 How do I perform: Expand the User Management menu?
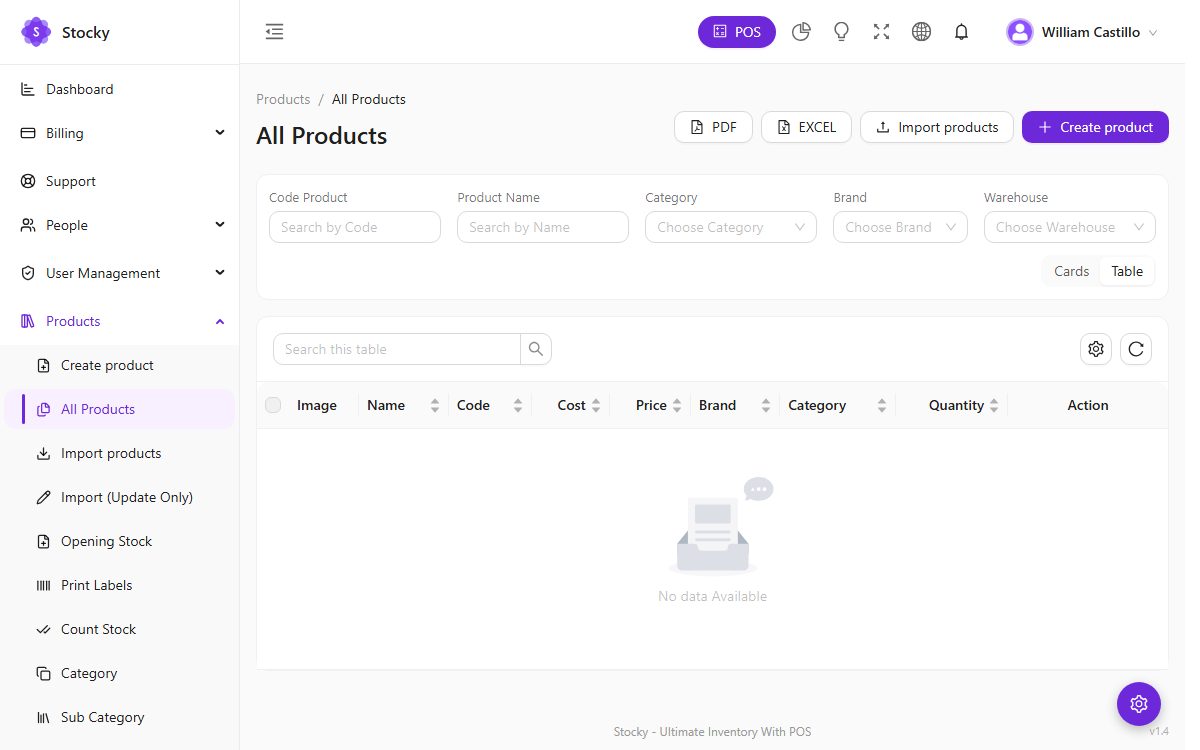coord(120,273)
